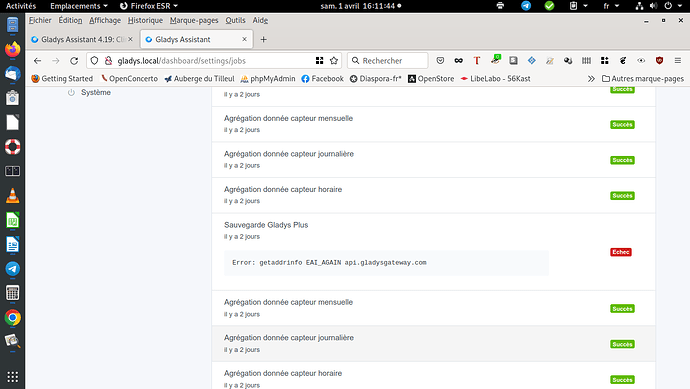Open OpenStore bookmark

431,78
